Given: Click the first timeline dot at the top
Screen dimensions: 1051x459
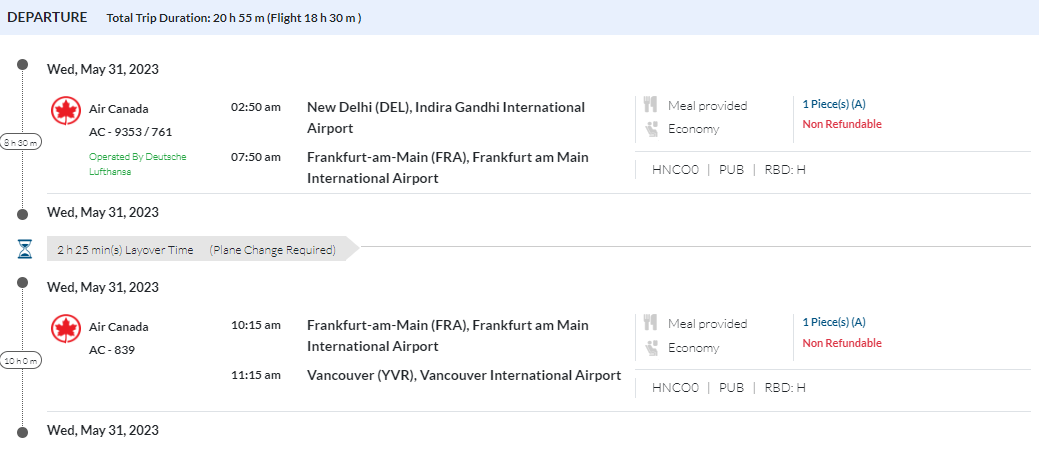Looking at the screenshot, I should pos(23,65).
